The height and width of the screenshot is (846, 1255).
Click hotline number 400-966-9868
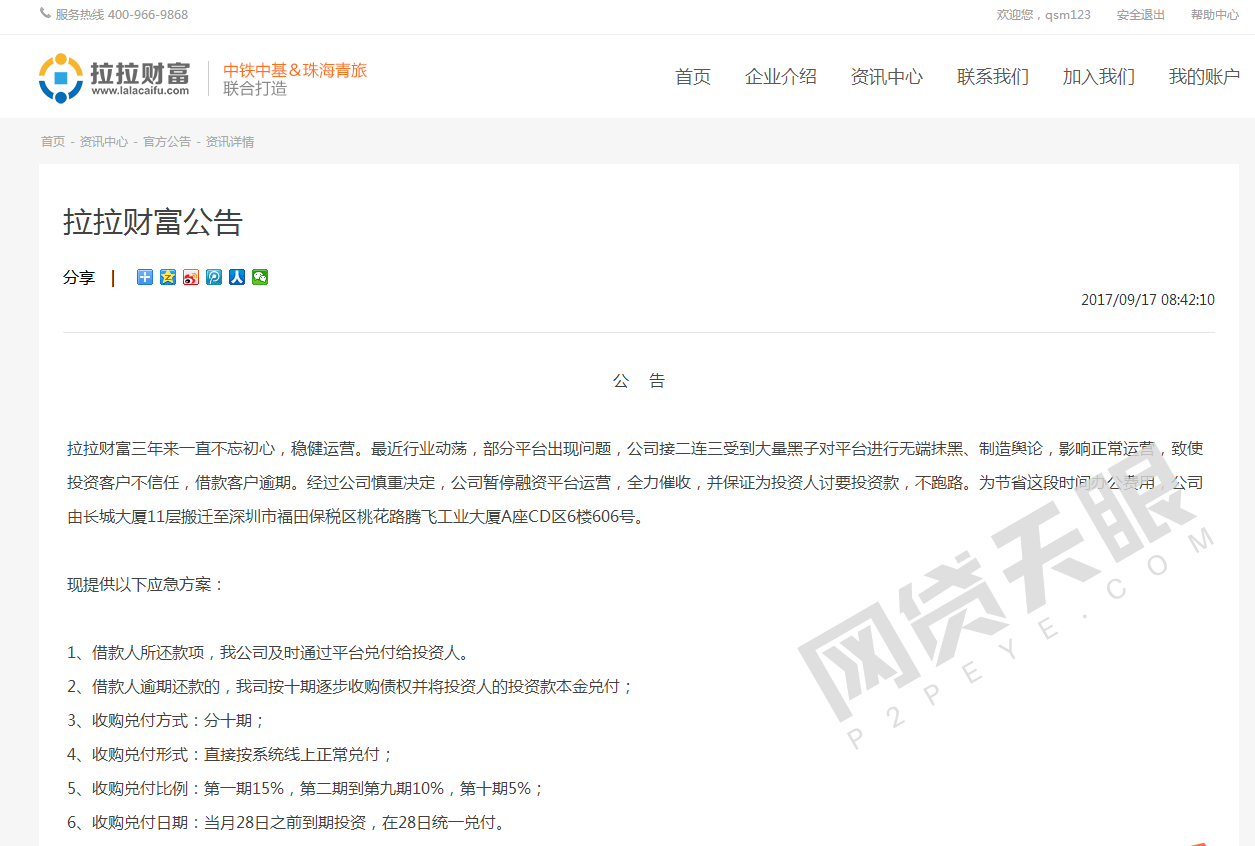(x=147, y=15)
